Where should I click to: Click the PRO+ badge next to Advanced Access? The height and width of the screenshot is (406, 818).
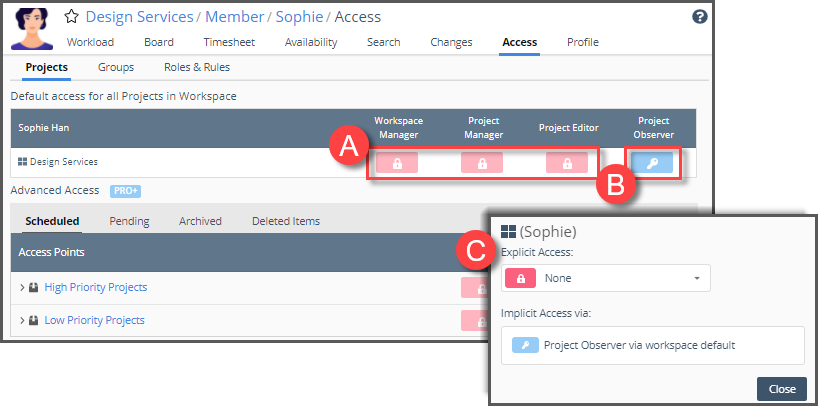(x=124, y=190)
